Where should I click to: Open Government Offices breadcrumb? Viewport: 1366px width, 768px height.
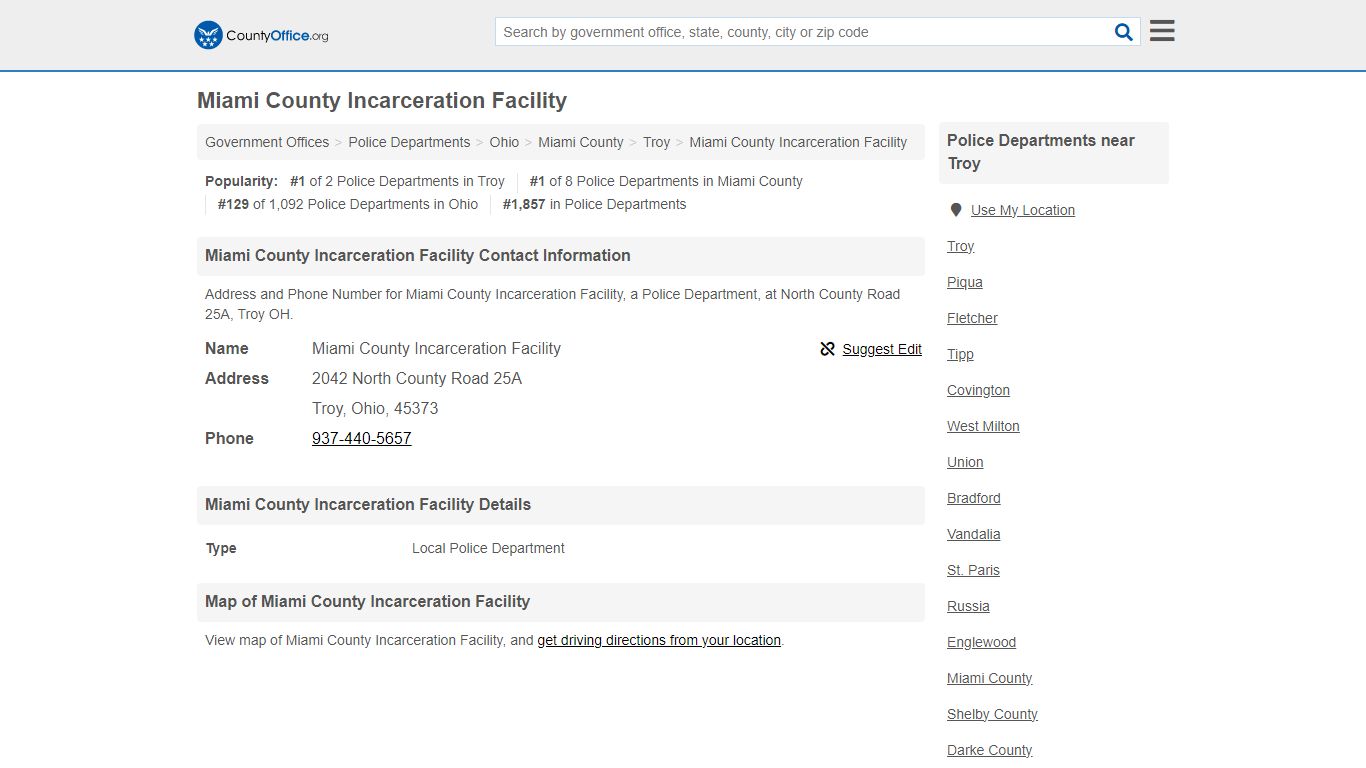tap(267, 142)
